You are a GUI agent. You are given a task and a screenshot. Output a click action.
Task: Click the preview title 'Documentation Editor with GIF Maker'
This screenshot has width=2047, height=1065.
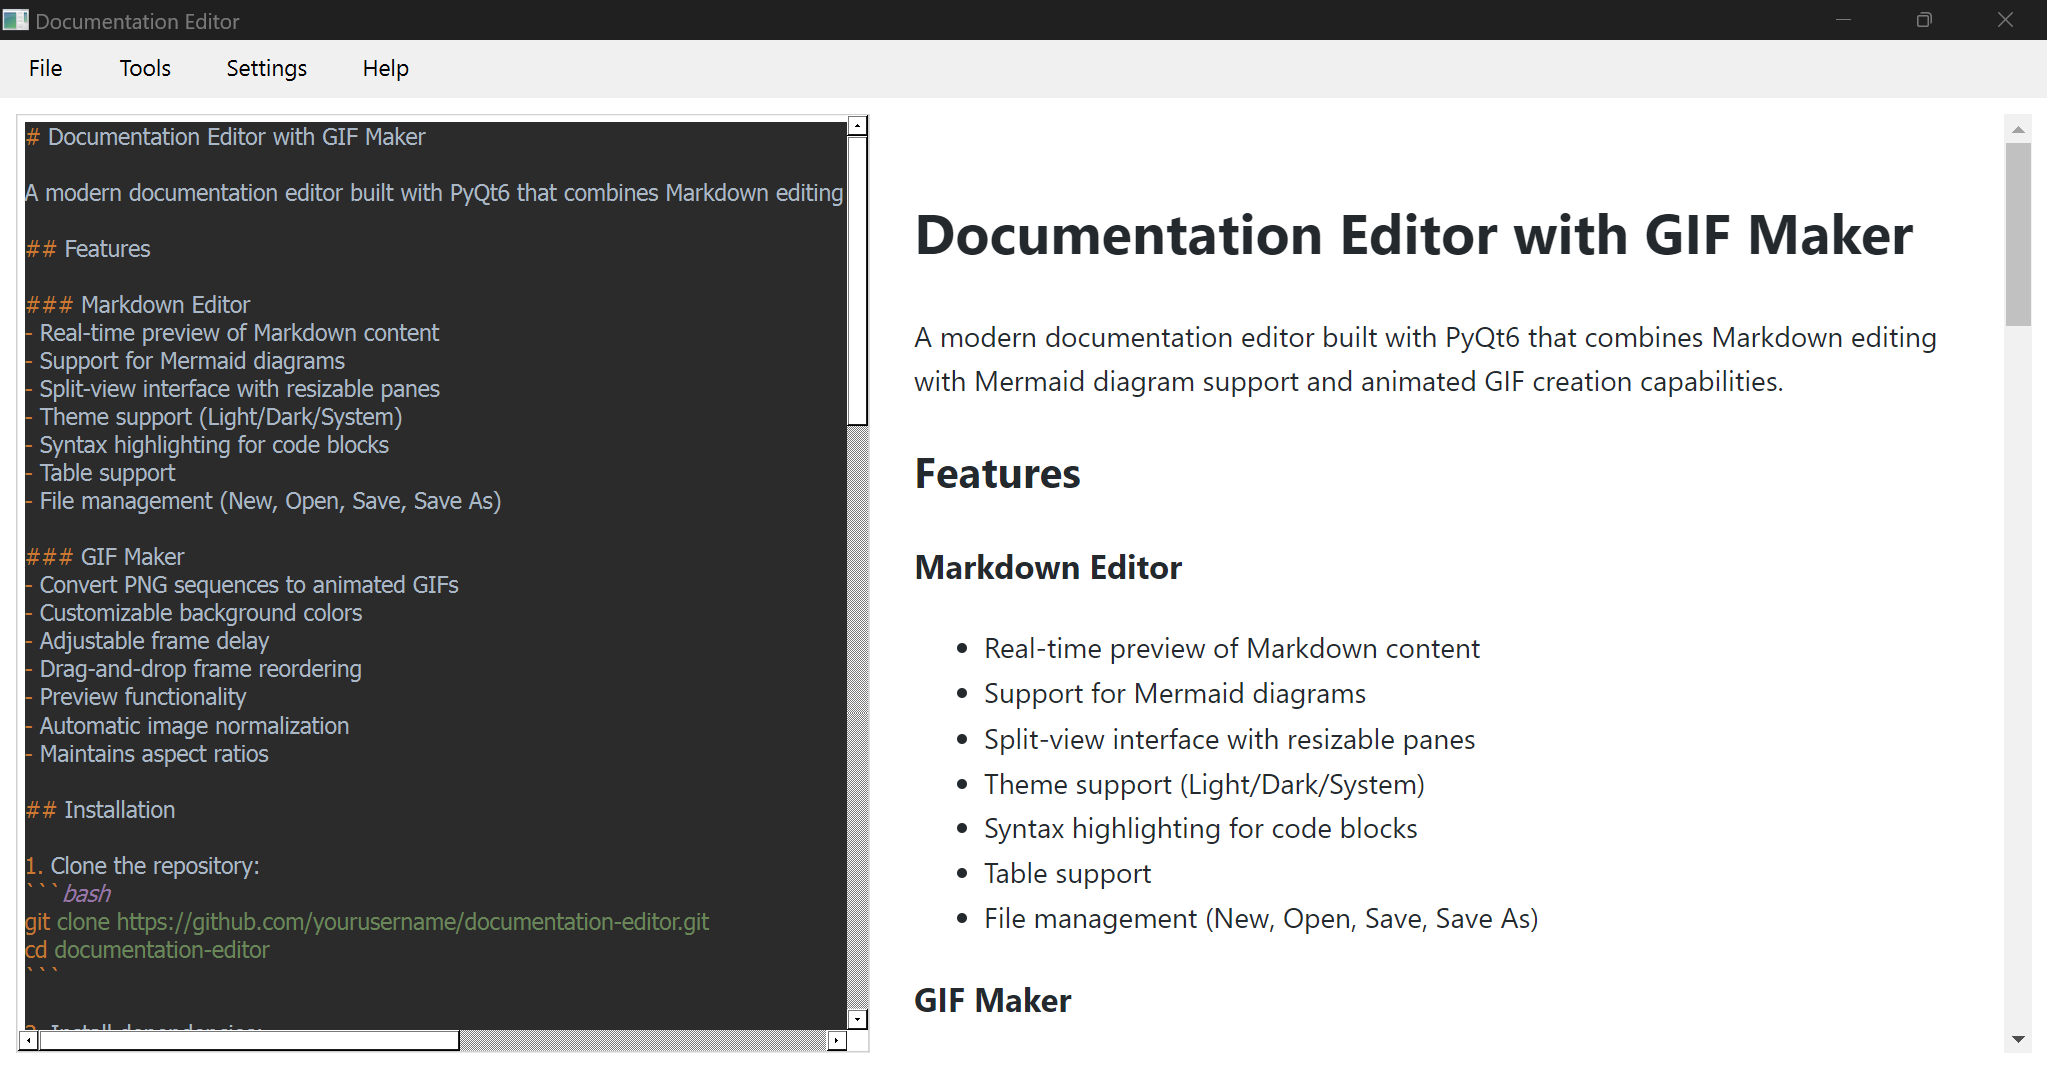[x=1414, y=236]
